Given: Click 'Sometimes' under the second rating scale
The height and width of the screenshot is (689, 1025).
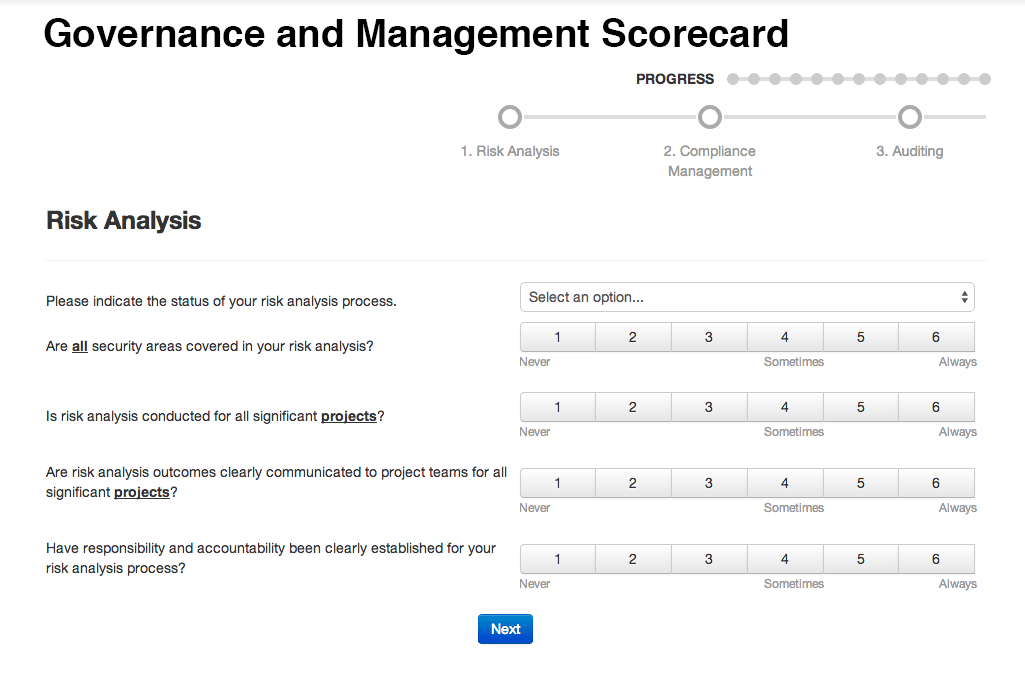Looking at the screenshot, I should pyautogui.click(x=793, y=431).
